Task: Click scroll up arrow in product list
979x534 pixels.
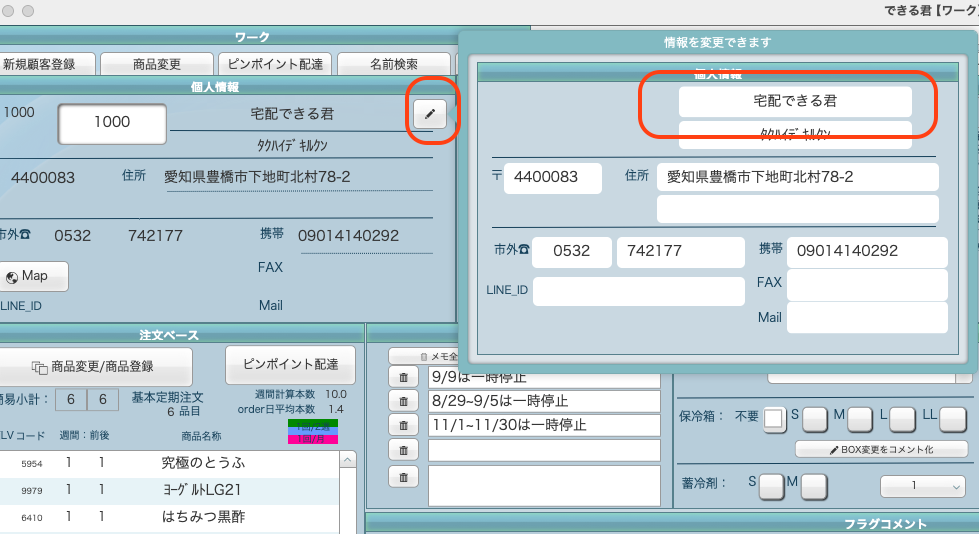Action: click(x=348, y=461)
